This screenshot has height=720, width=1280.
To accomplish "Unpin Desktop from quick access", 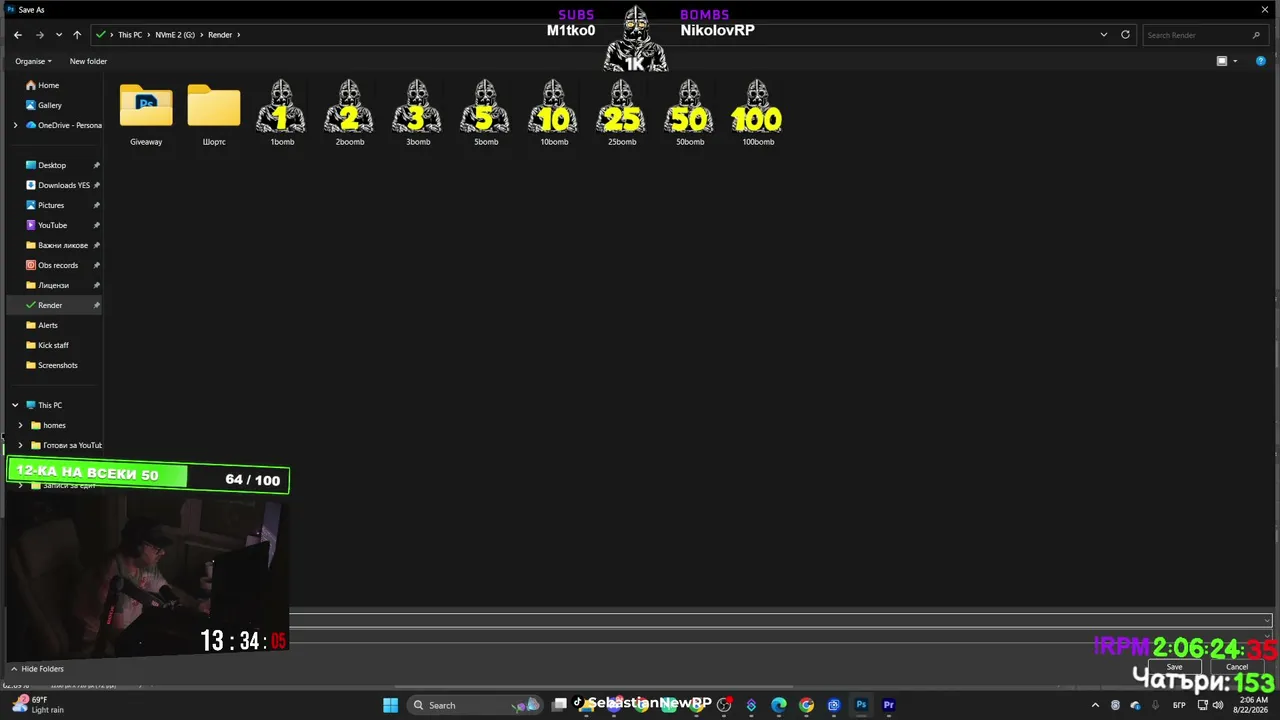I will [x=97, y=165].
